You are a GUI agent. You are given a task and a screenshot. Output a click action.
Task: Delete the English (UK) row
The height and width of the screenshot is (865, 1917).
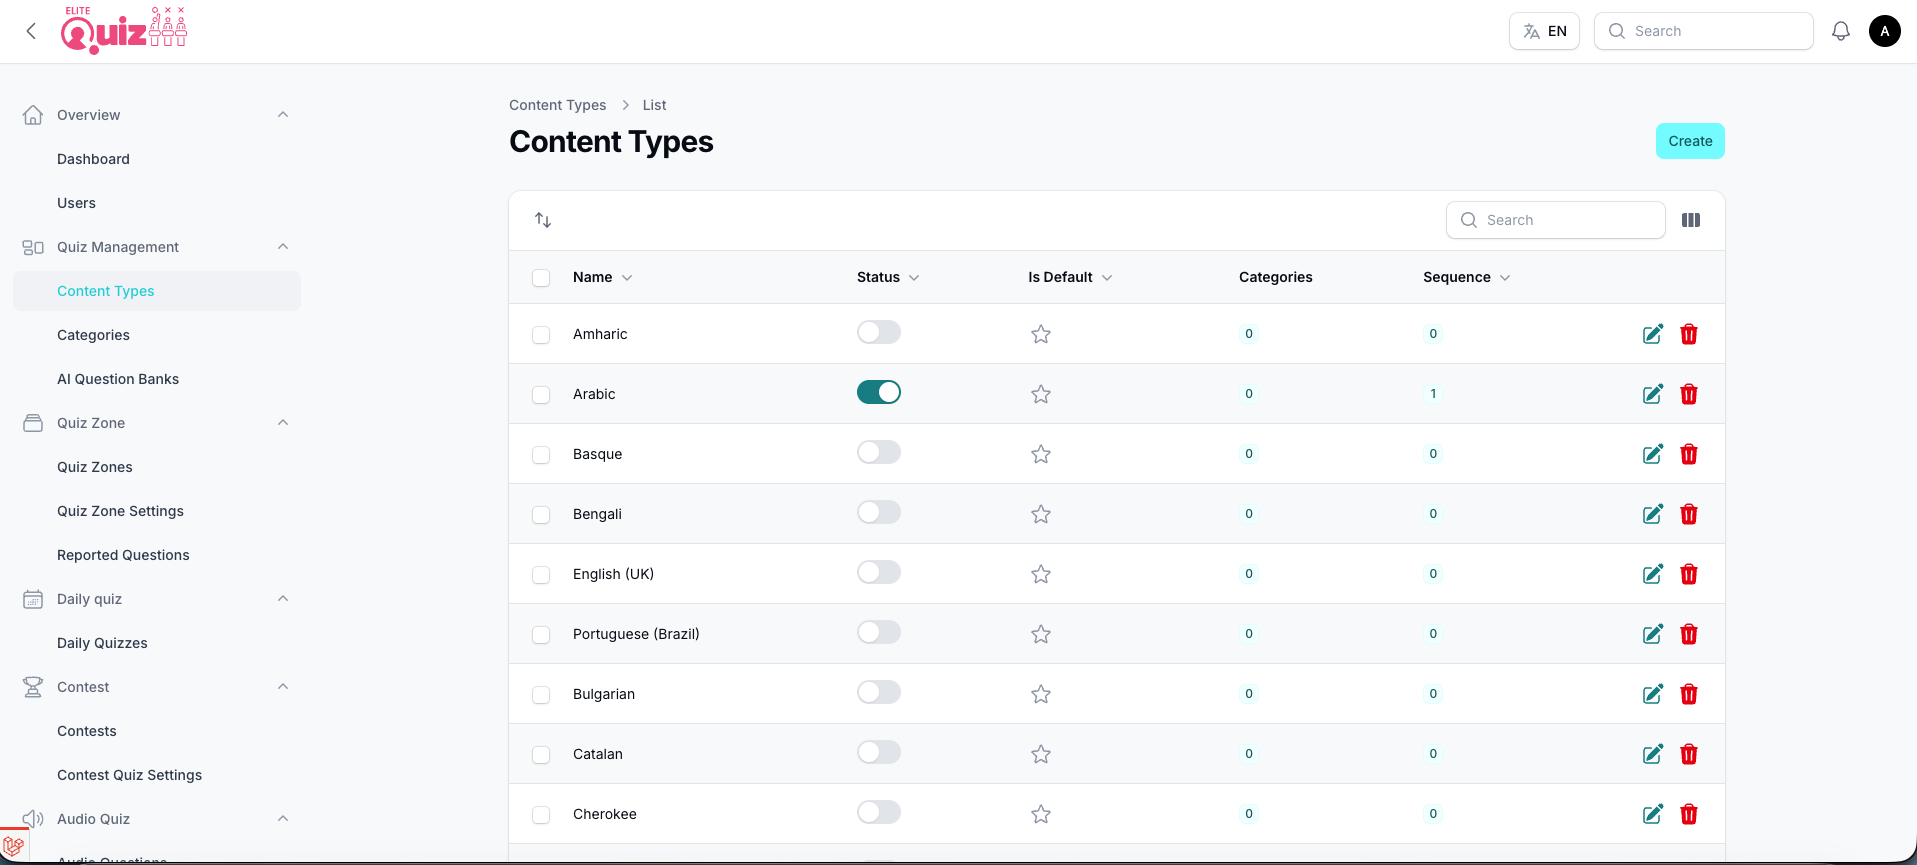[x=1689, y=574]
